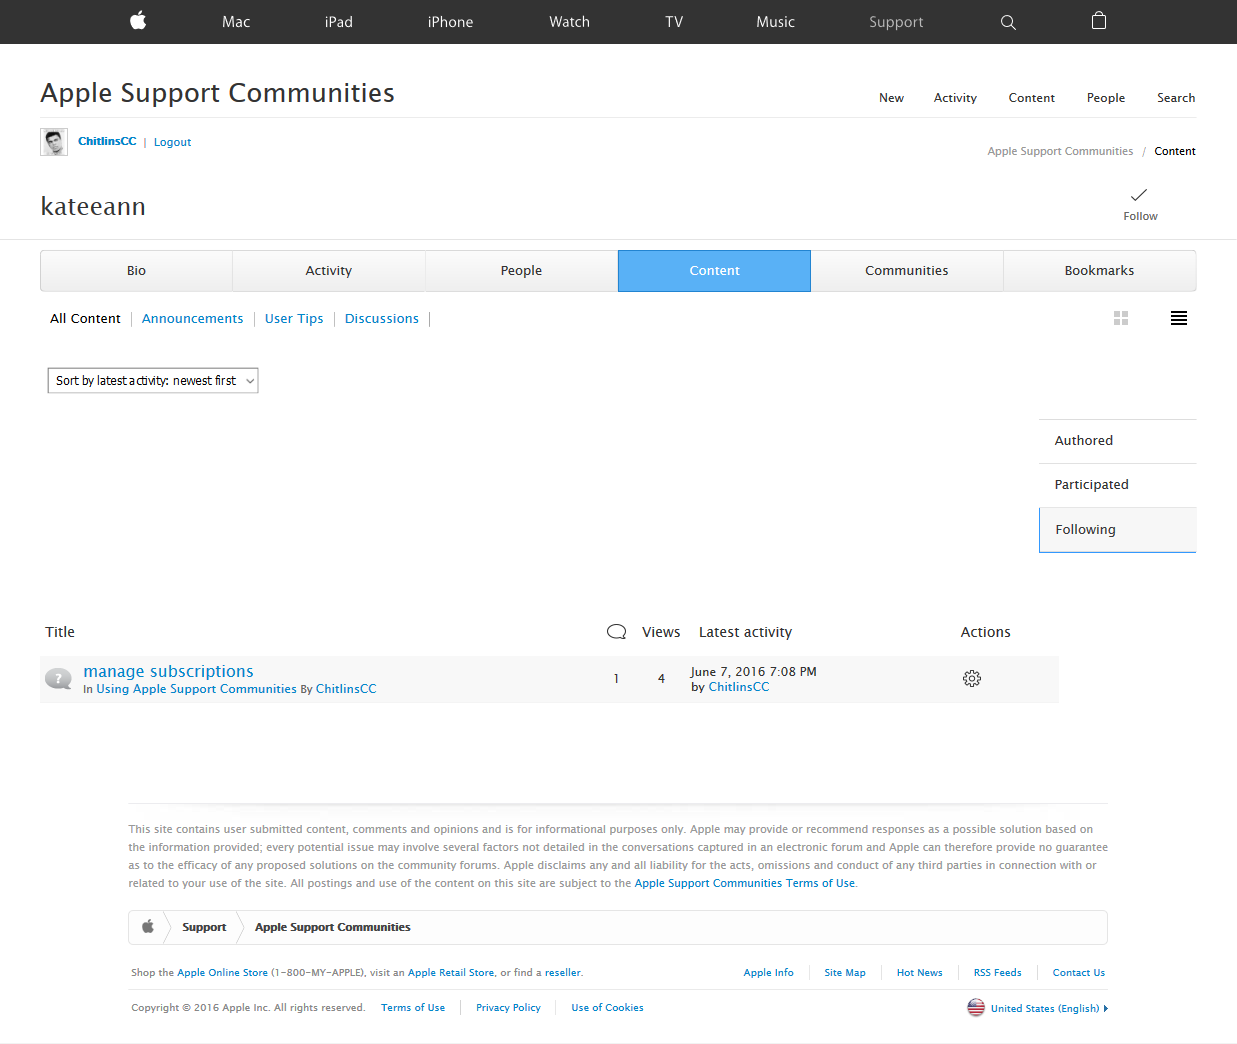Screen dimensions: 1237x1044
Task: Open the gear actions icon for manage subscriptions
Action: (972, 679)
